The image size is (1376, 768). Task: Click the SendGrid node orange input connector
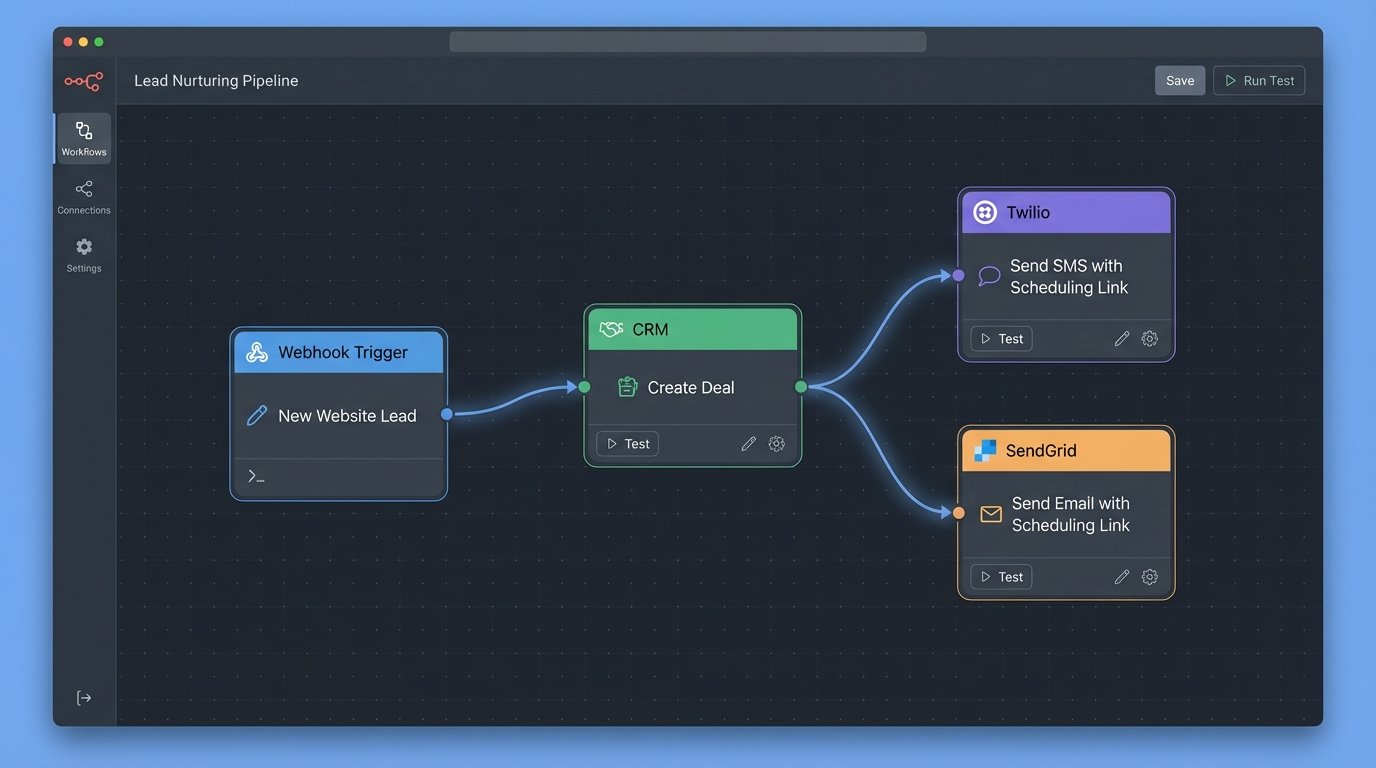pos(958,513)
